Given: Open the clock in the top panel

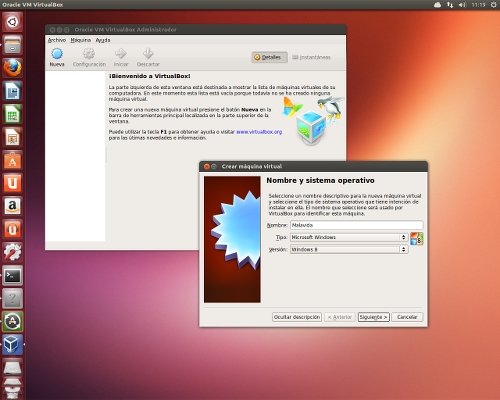Looking at the screenshot, I should 478,5.
